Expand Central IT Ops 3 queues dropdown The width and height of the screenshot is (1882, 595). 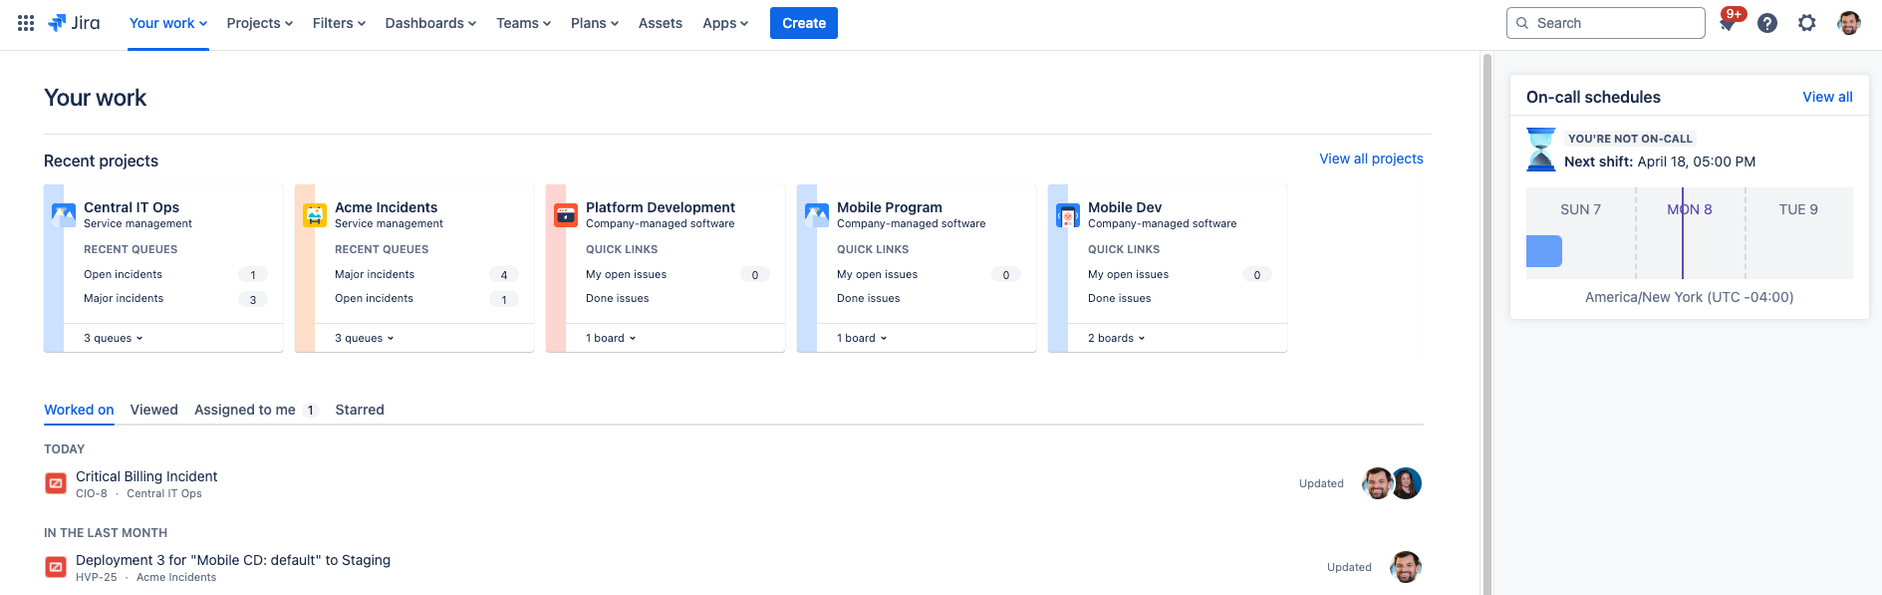coord(113,338)
